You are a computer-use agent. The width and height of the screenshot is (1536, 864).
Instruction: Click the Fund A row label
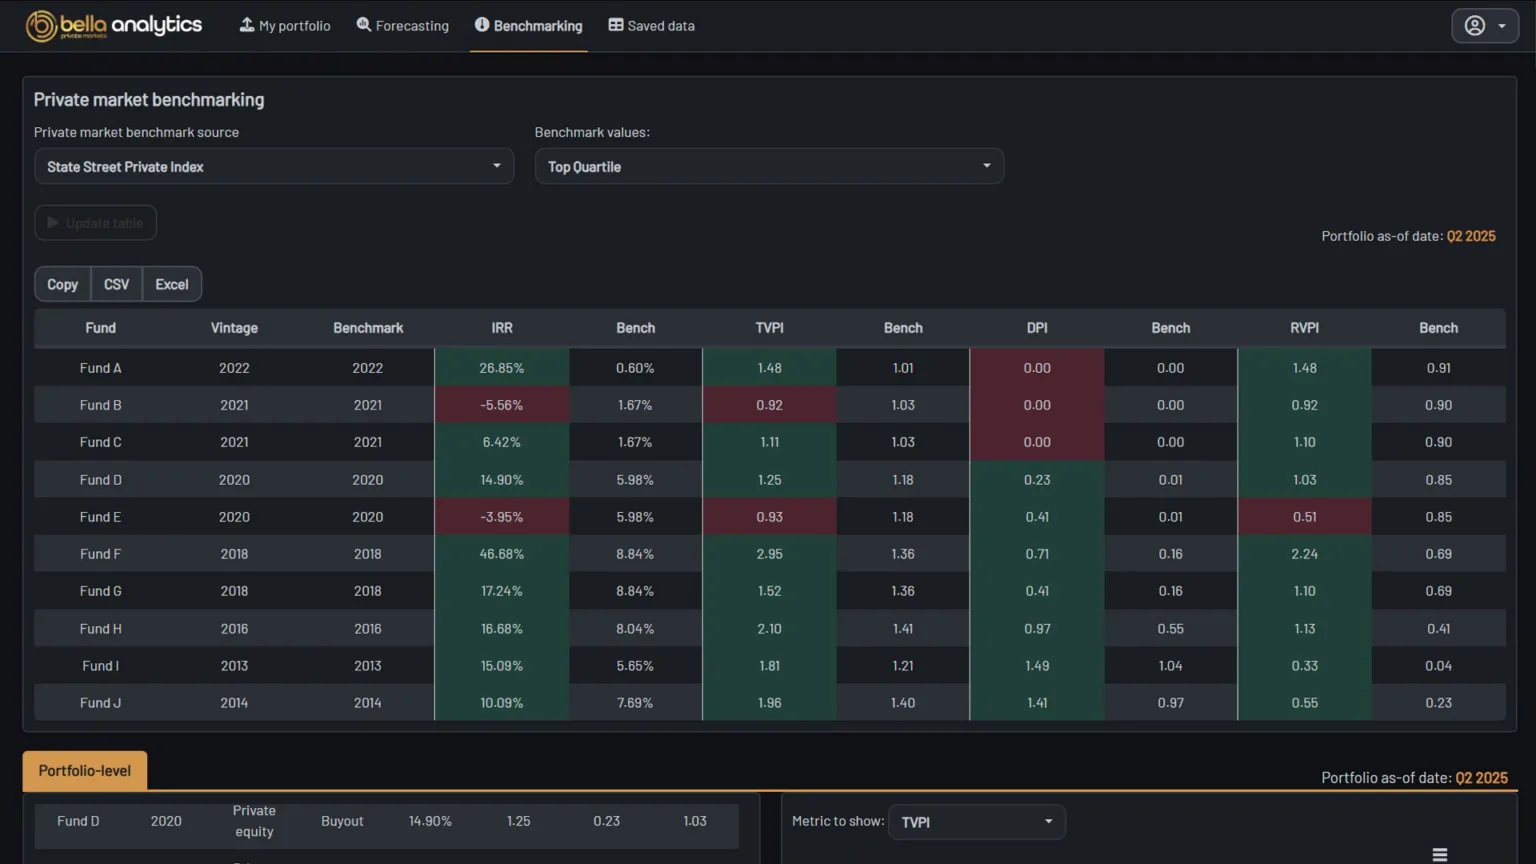[100, 368]
